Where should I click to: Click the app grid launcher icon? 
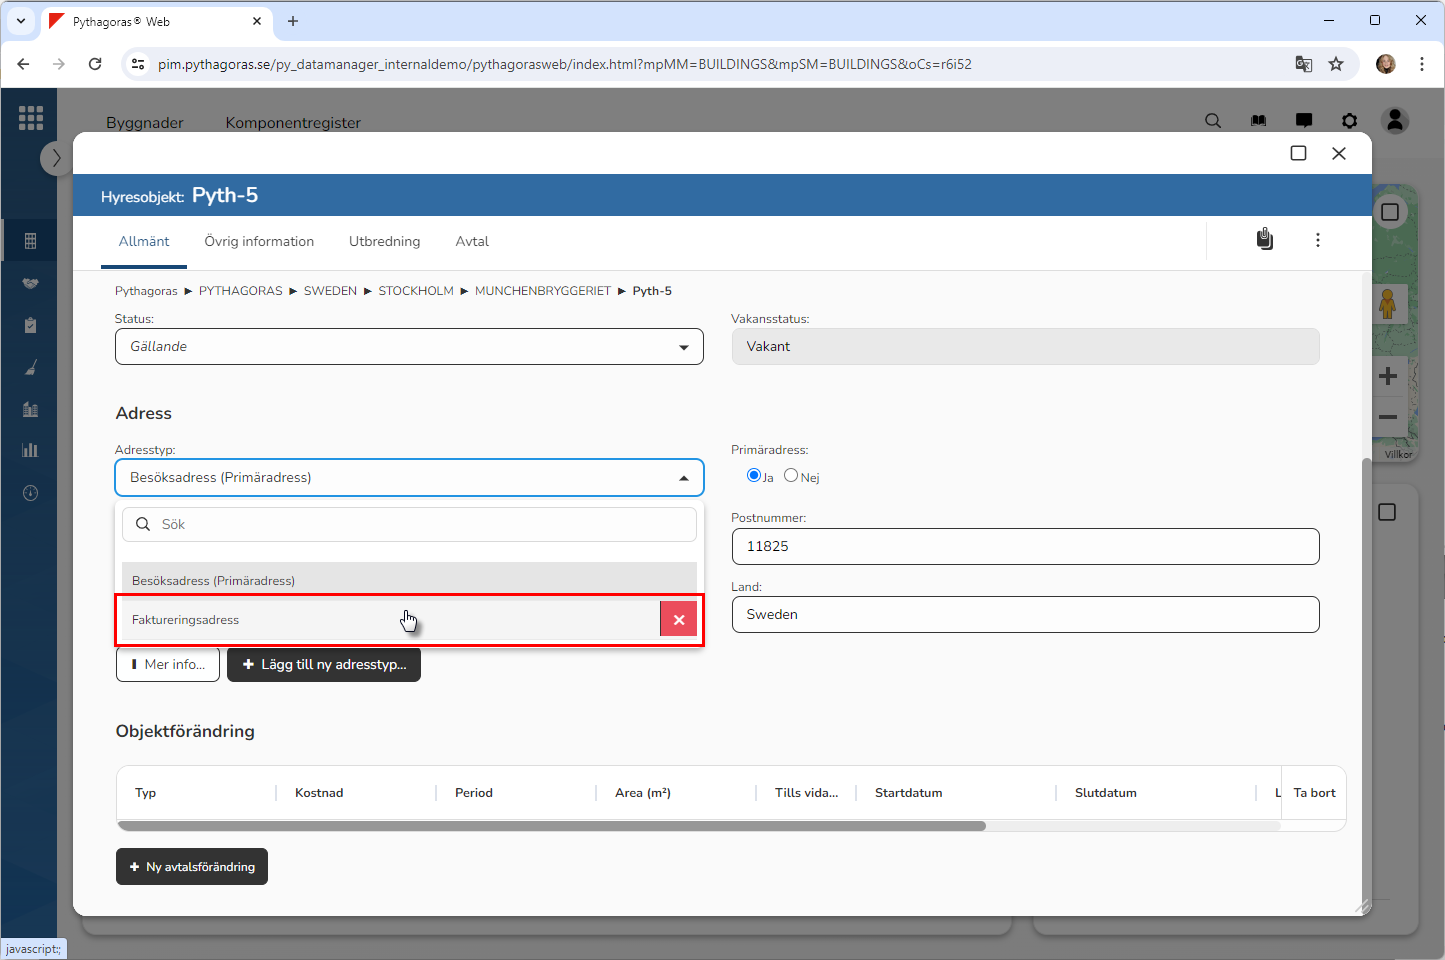tap(31, 118)
